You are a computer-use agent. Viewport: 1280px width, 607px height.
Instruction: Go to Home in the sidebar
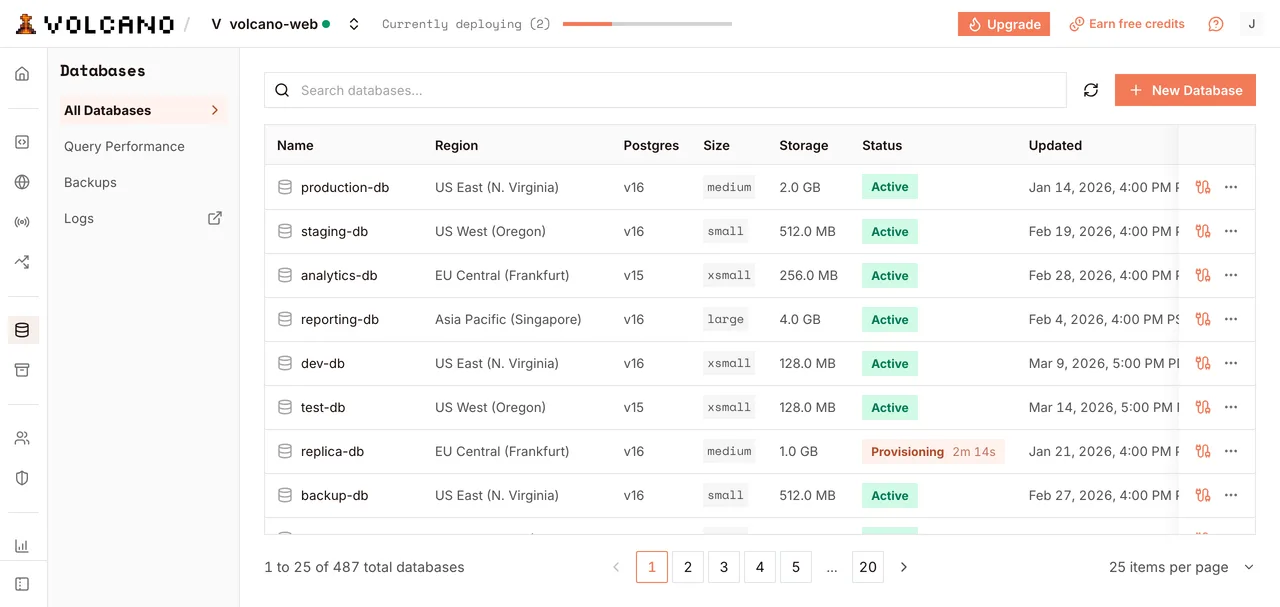(22, 74)
